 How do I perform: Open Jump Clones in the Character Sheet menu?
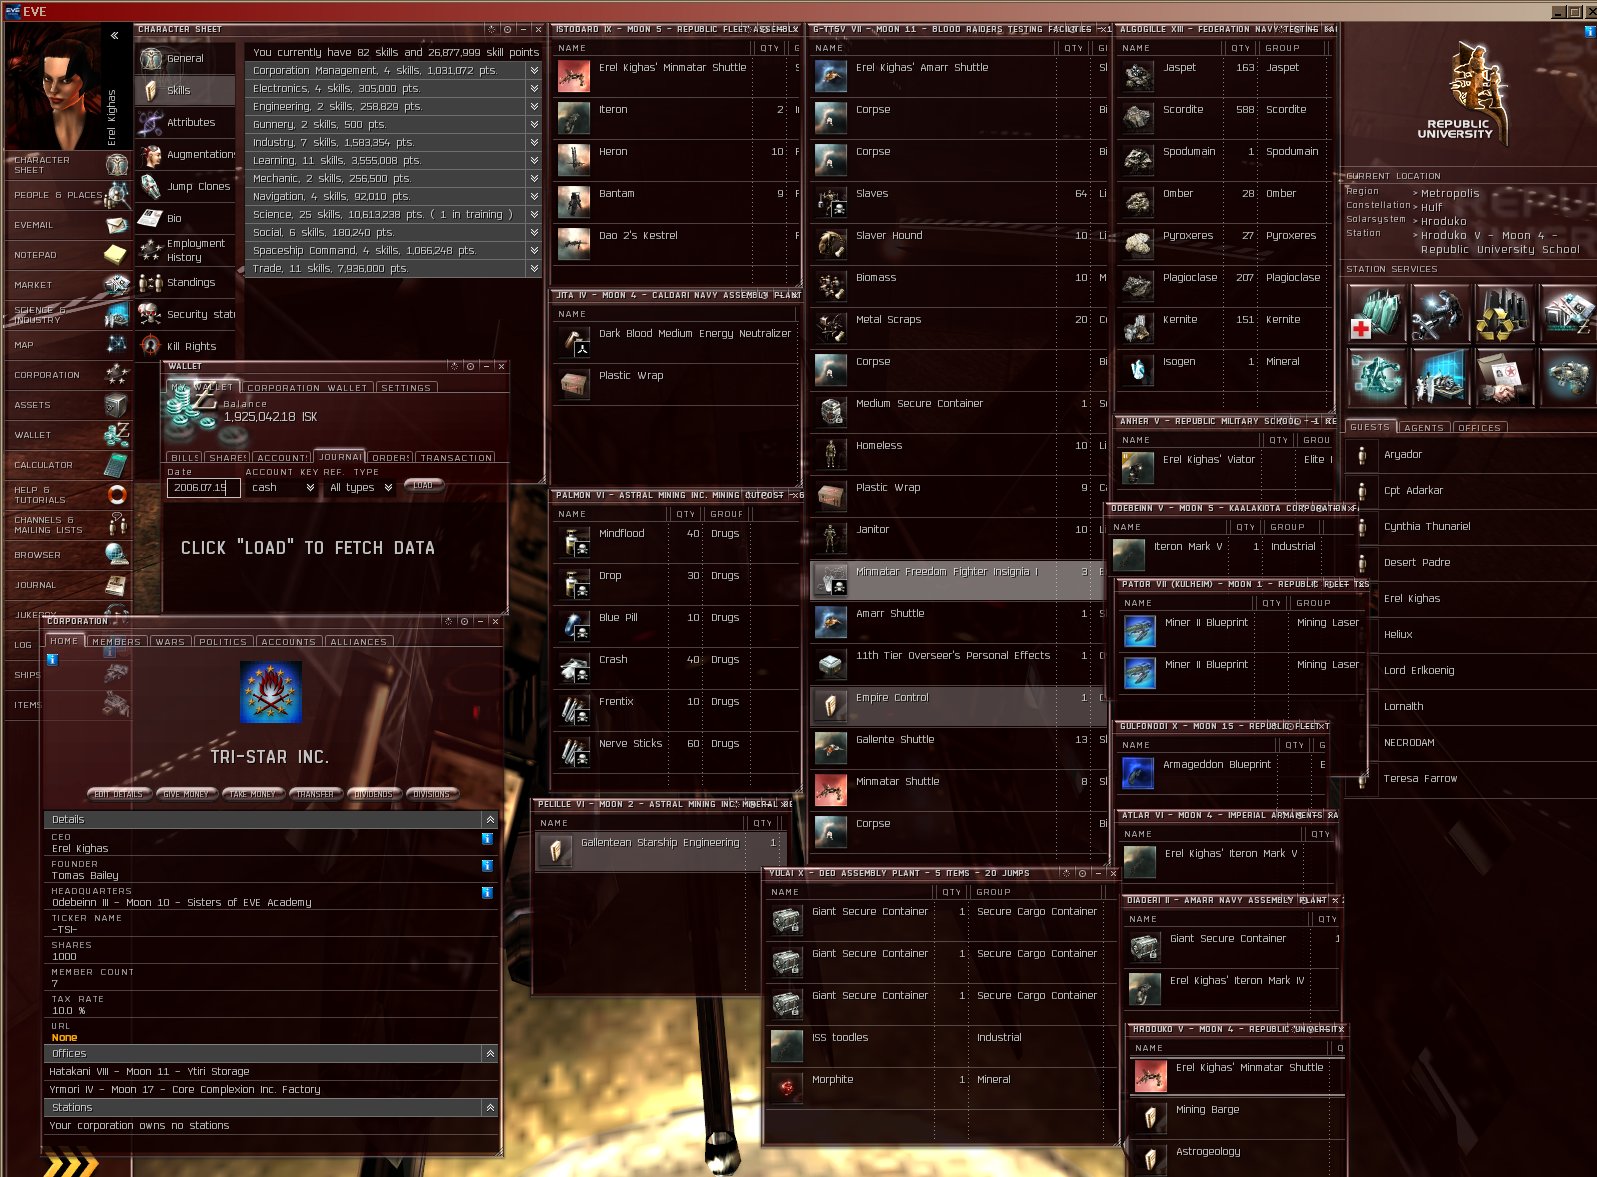(x=186, y=187)
